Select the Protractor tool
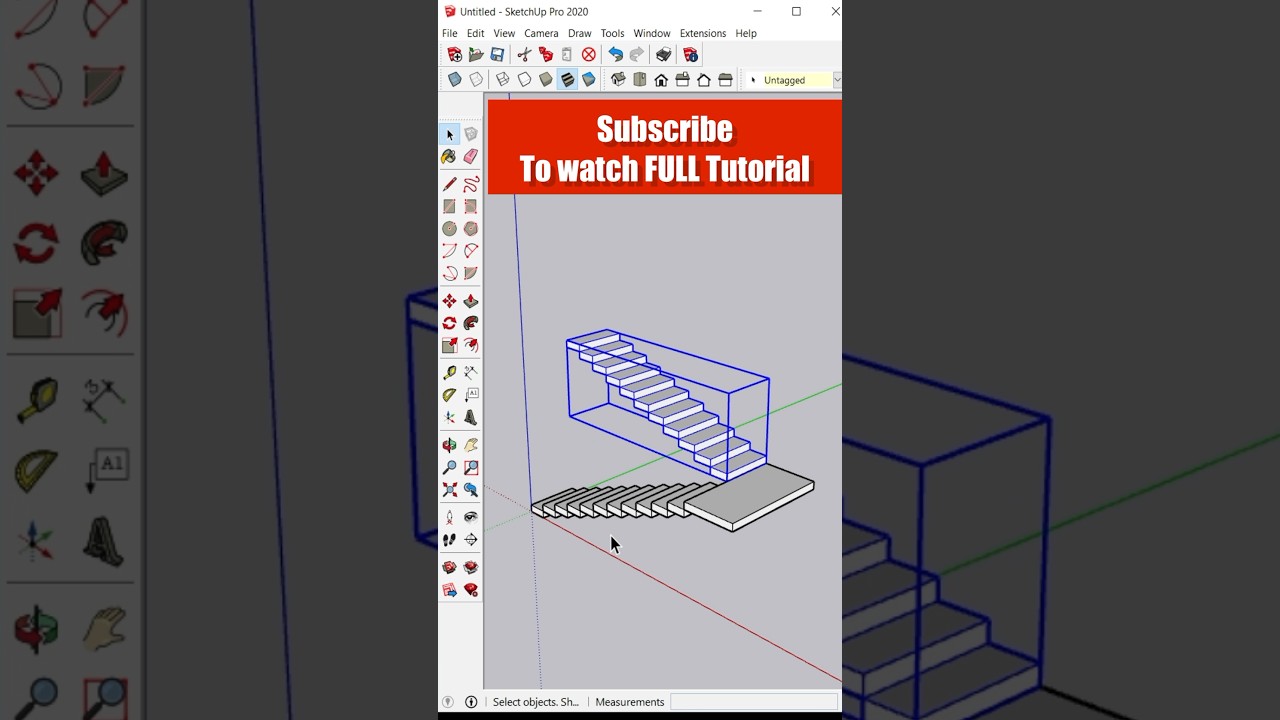 click(449, 395)
